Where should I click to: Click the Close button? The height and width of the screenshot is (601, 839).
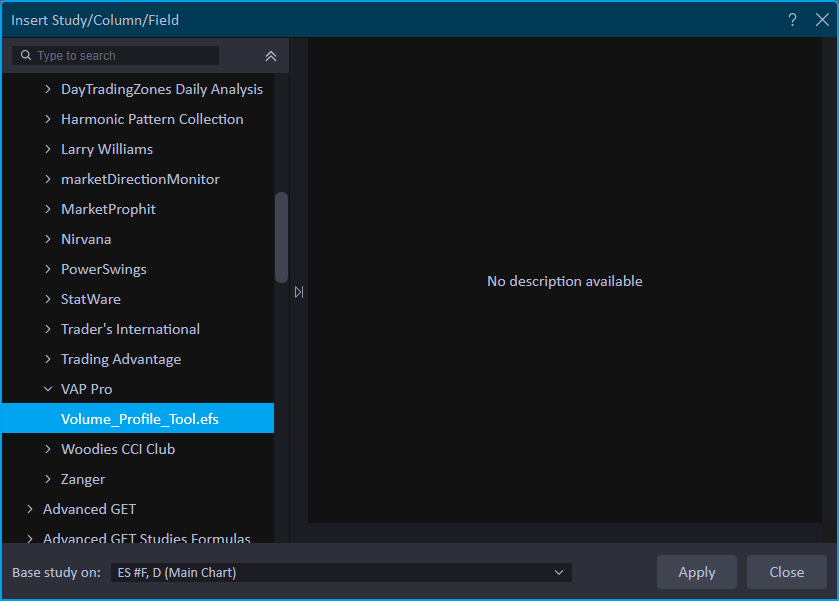click(787, 572)
